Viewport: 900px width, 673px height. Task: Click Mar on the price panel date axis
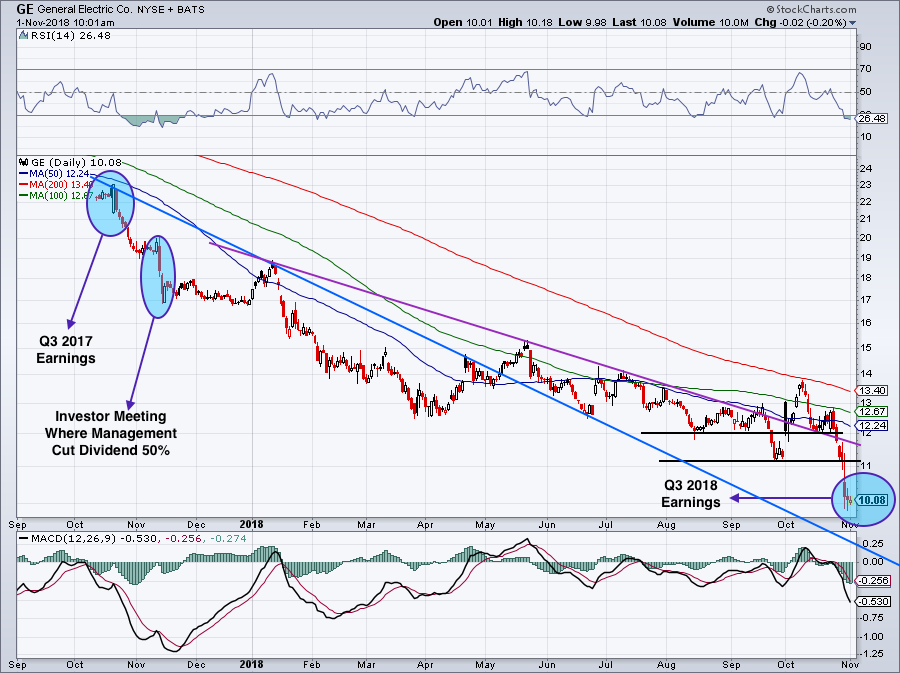[366, 524]
